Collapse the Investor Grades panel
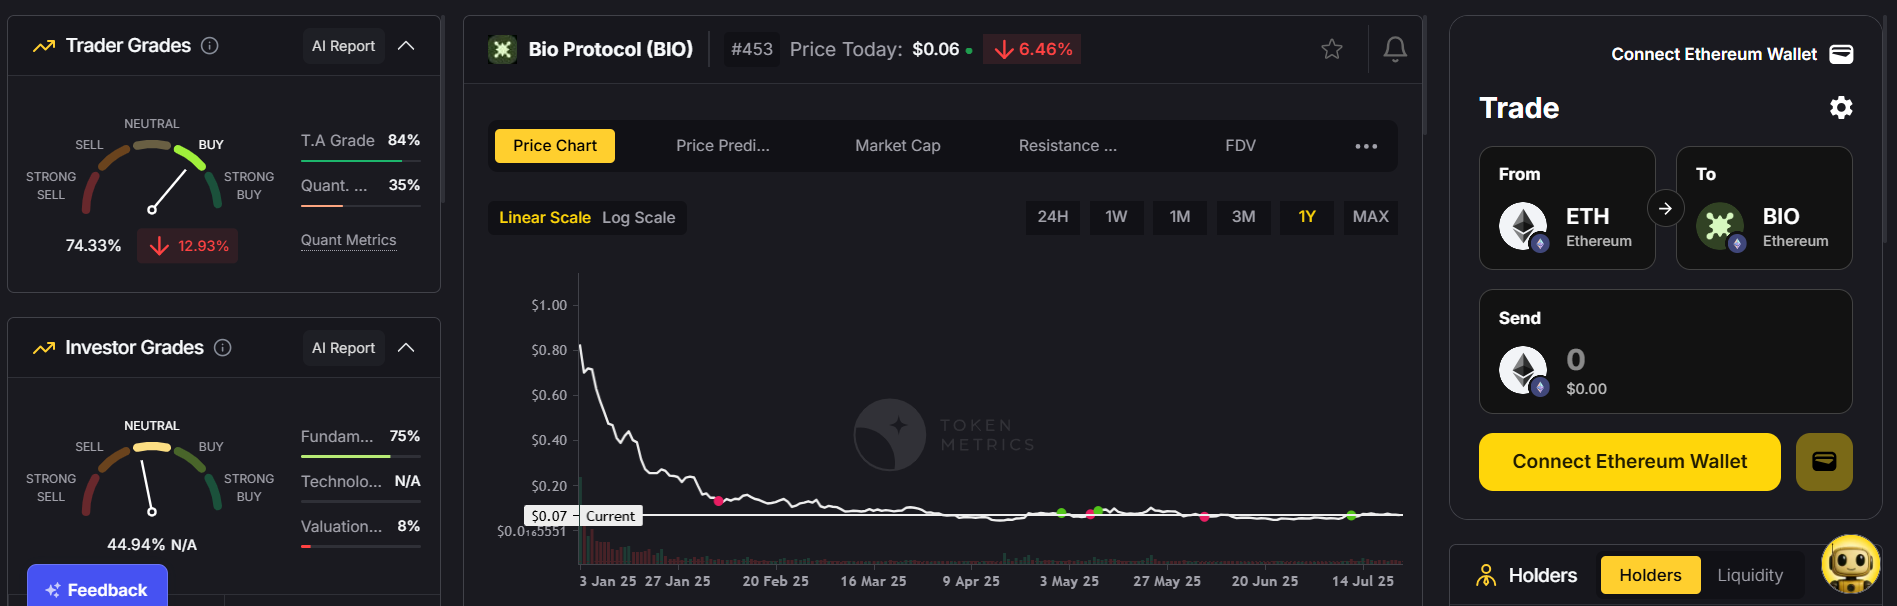 406,348
